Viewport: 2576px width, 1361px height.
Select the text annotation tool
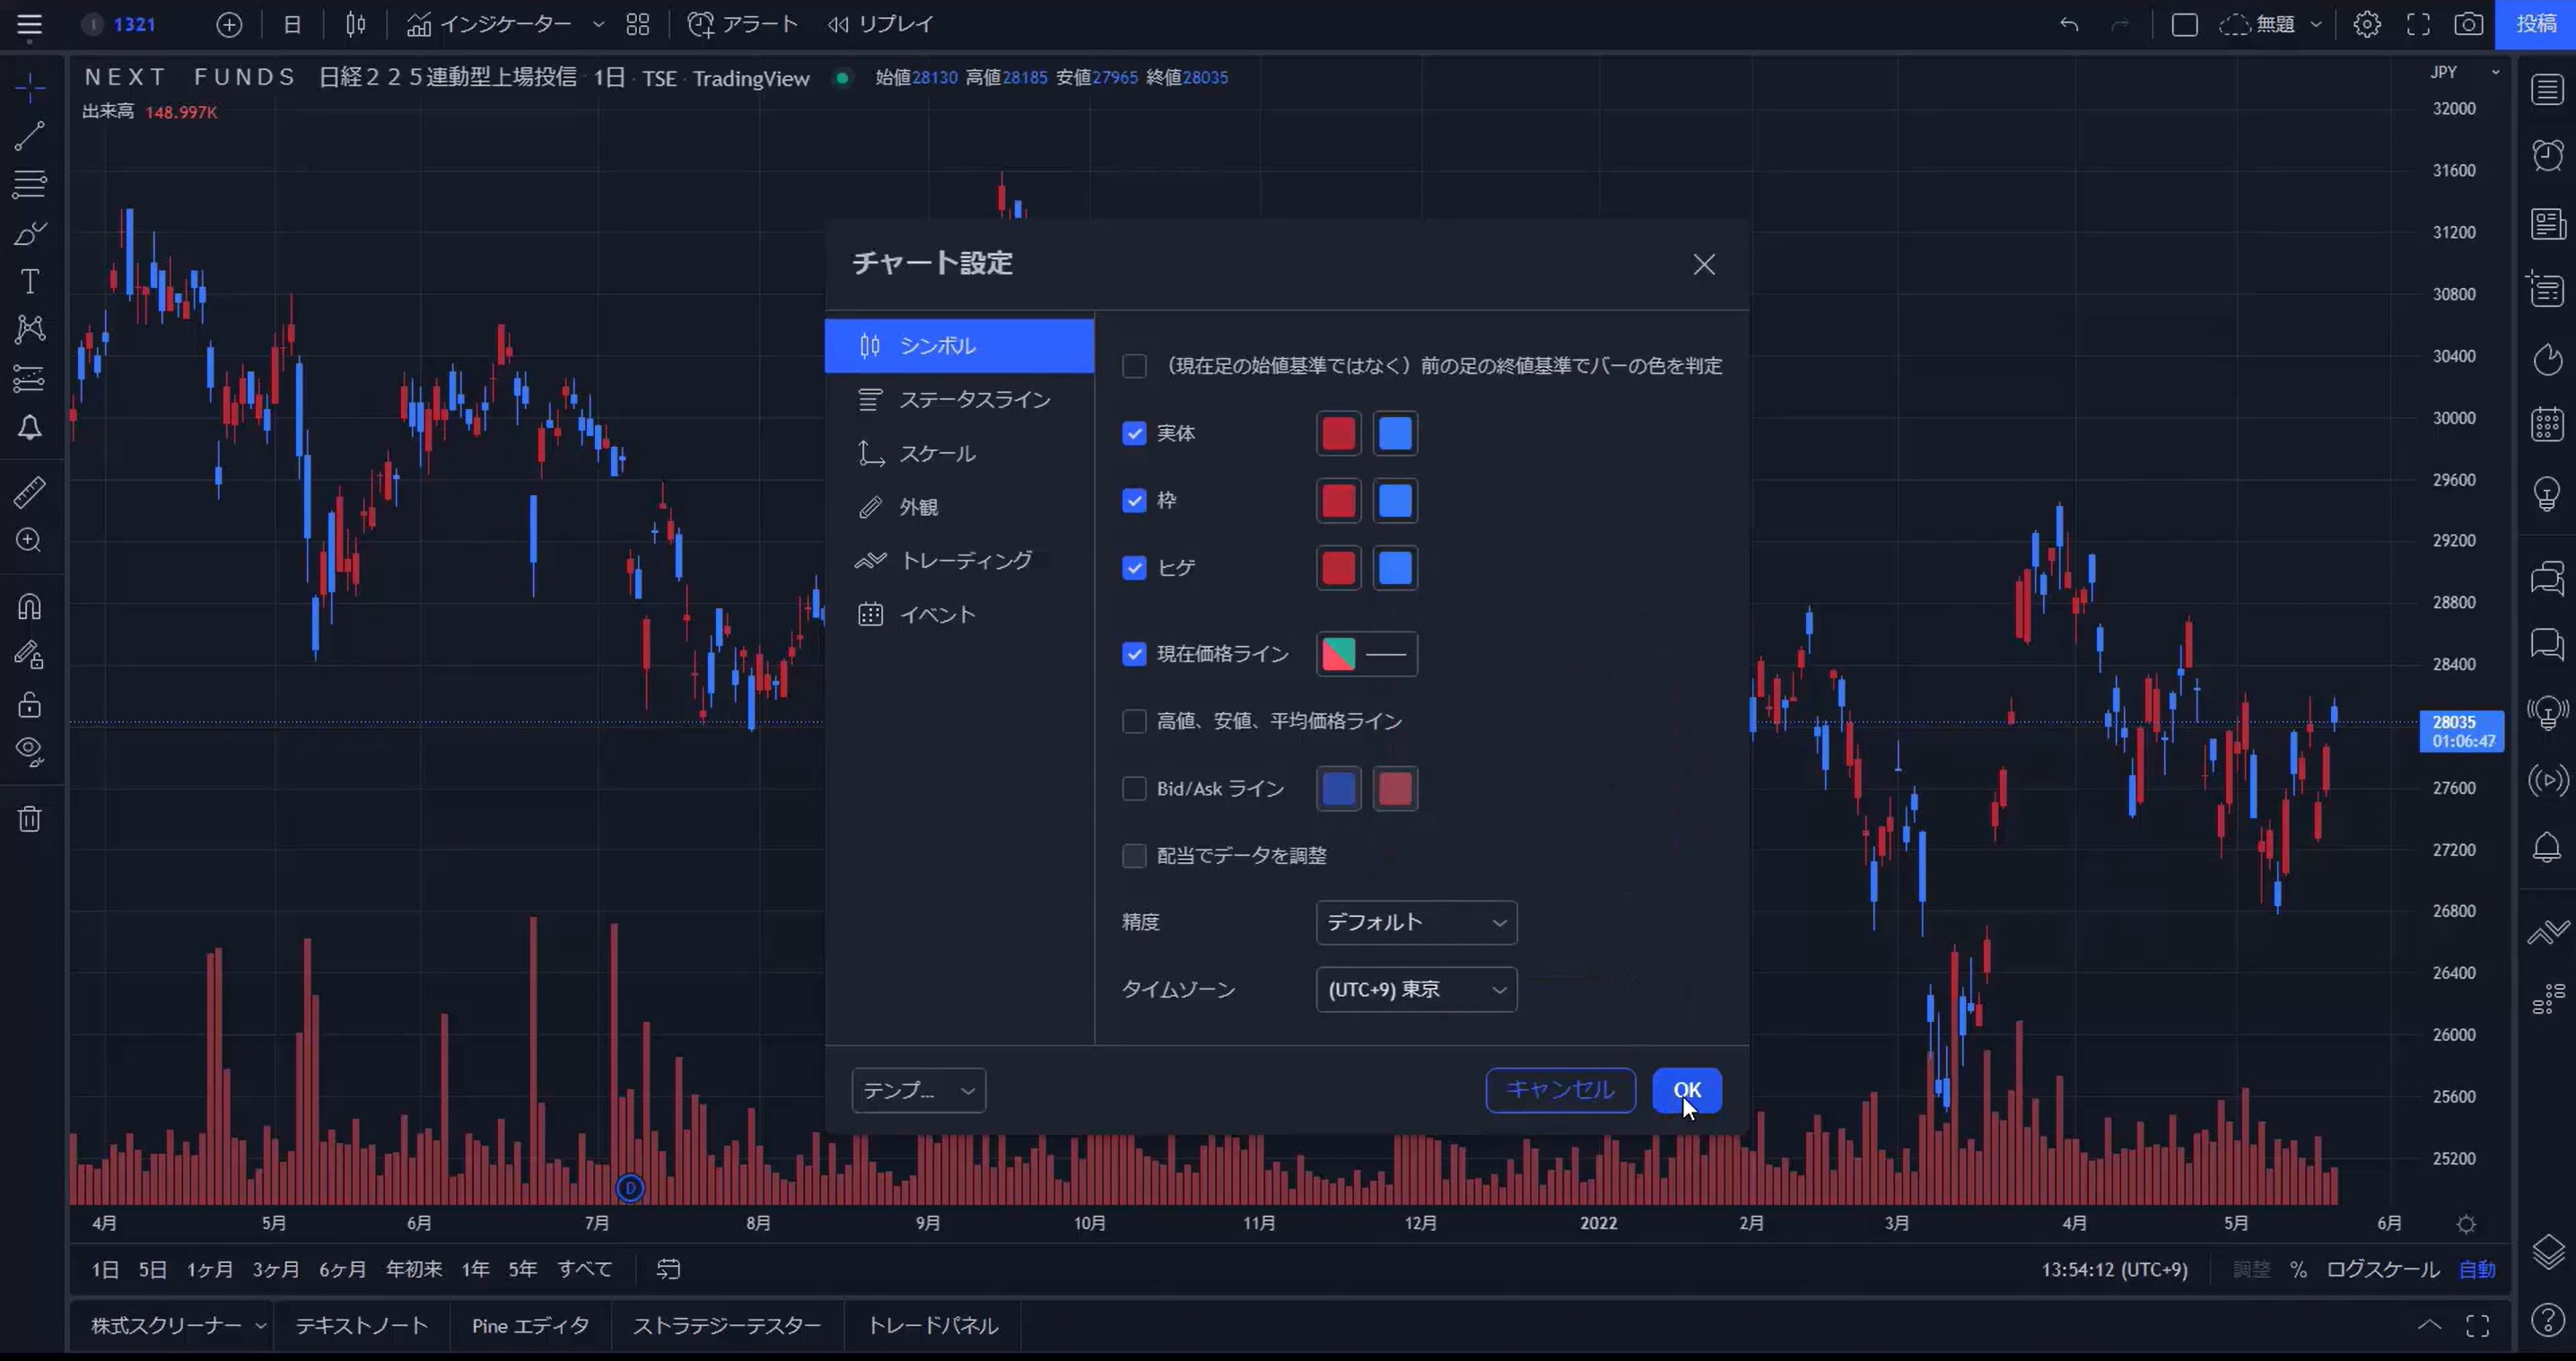[29, 282]
